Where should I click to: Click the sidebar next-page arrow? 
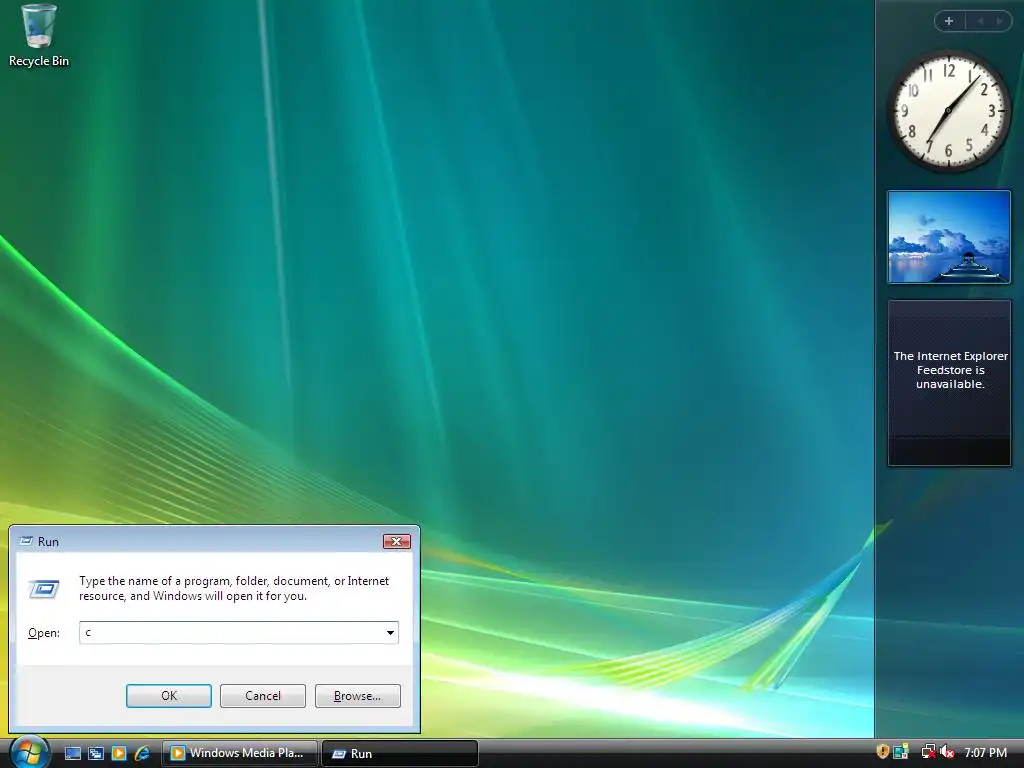(x=999, y=21)
